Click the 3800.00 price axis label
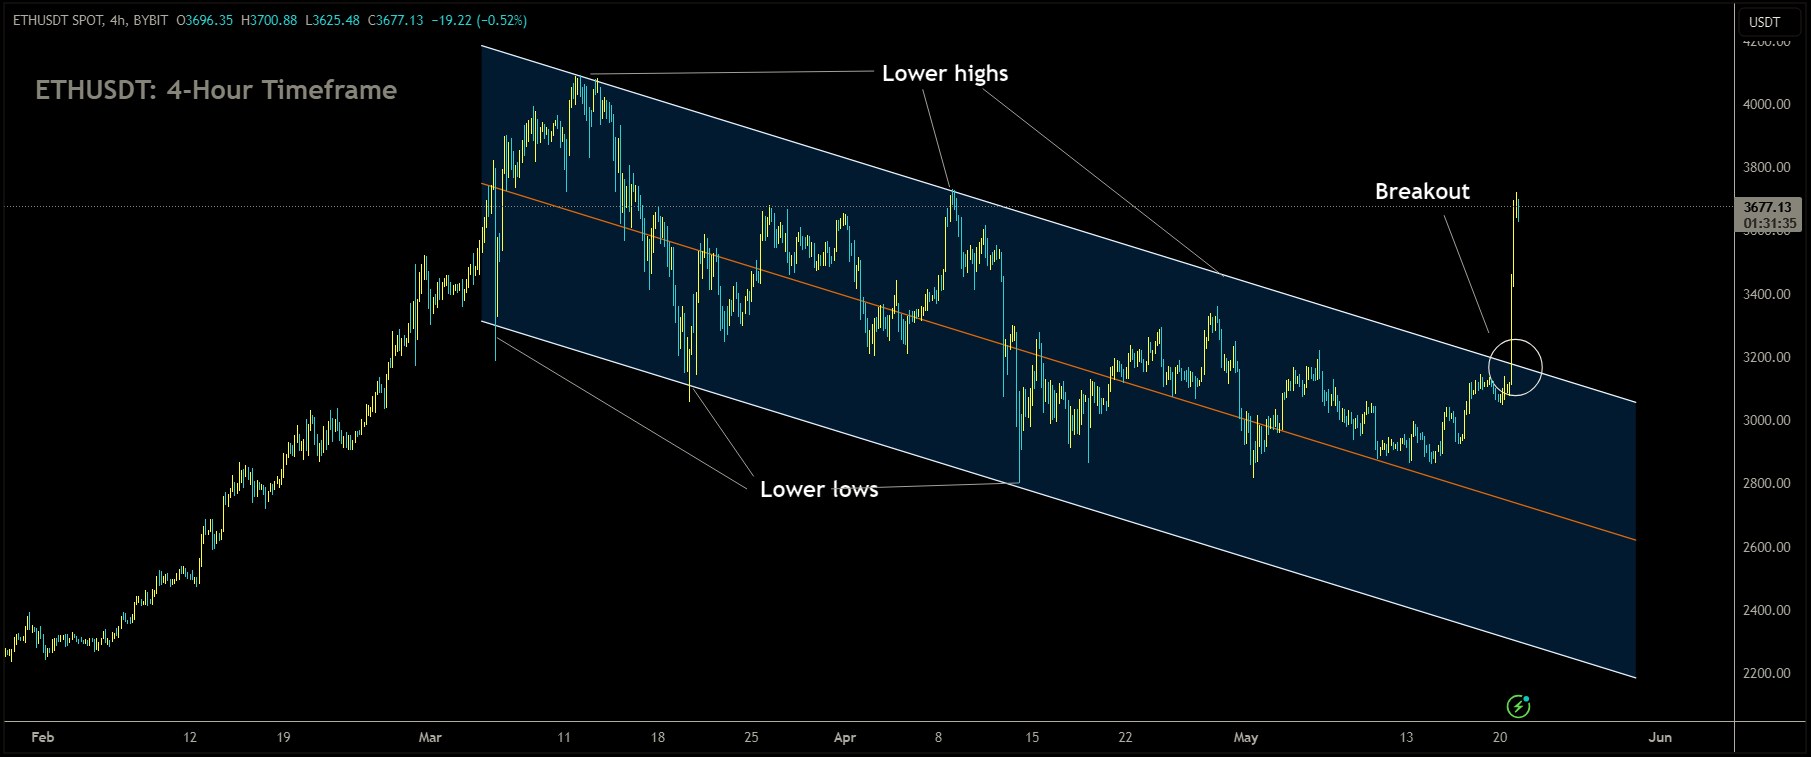The image size is (1811, 757). [1766, 167]
